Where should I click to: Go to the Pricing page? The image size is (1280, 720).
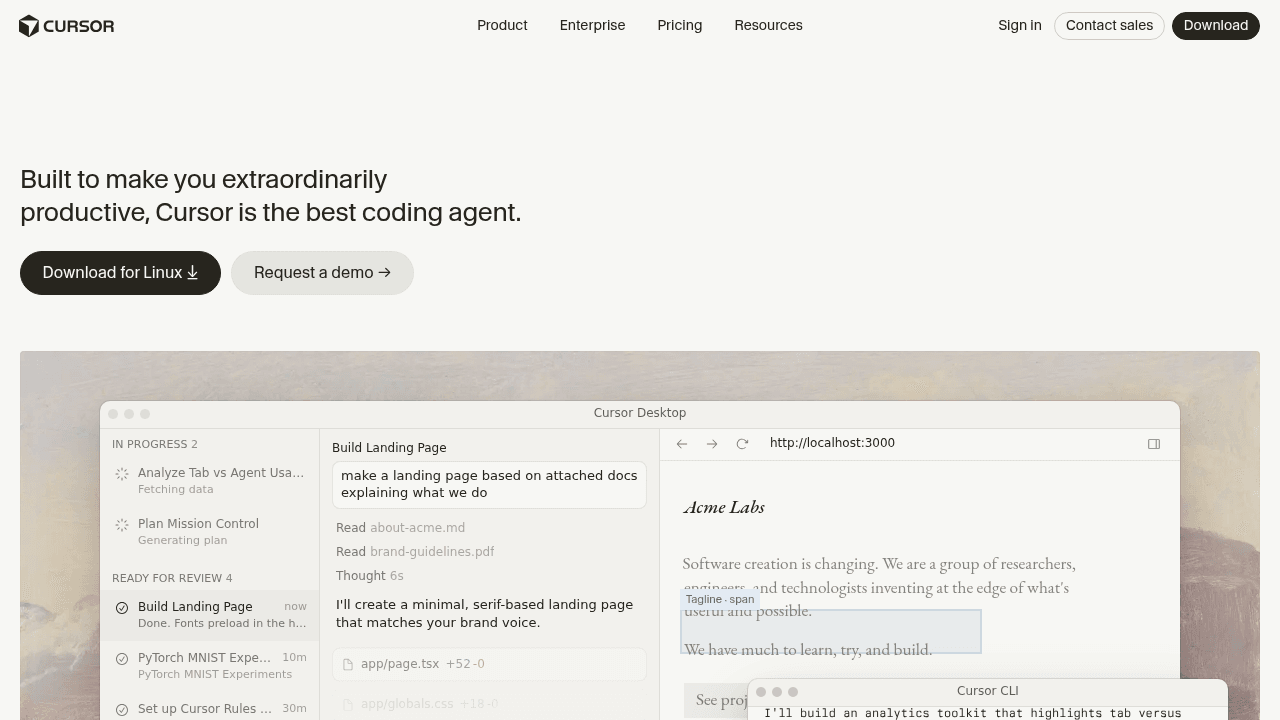pyautogui.click(x=680, y=25)
